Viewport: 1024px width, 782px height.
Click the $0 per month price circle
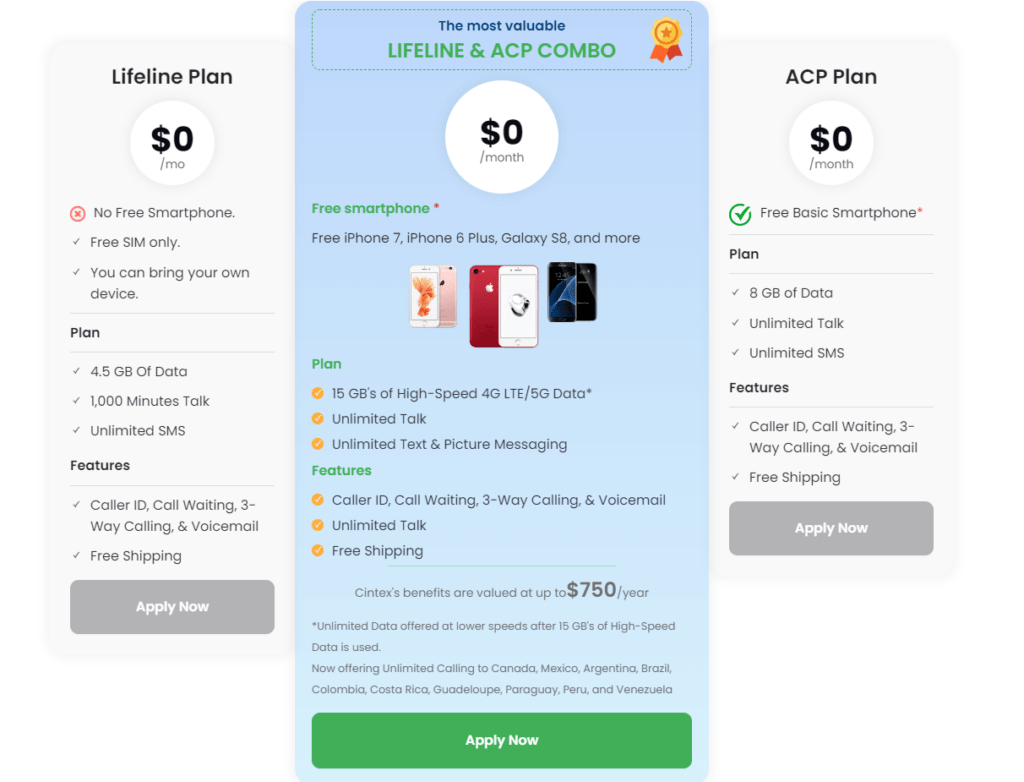501,137
